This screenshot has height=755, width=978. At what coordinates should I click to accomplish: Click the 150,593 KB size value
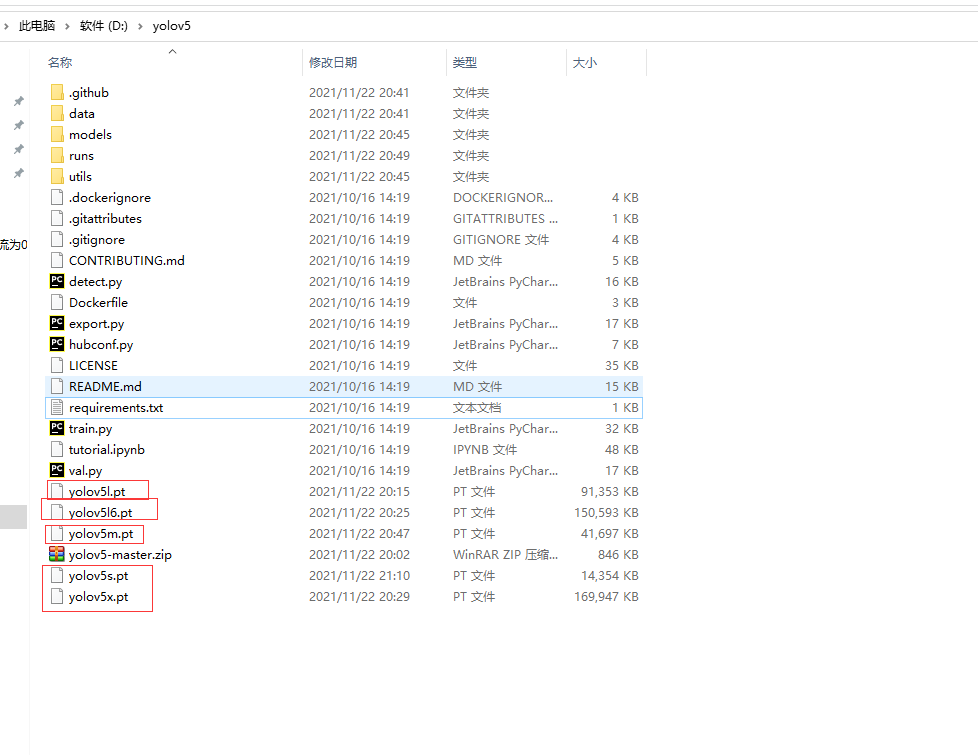coord(606,512)
